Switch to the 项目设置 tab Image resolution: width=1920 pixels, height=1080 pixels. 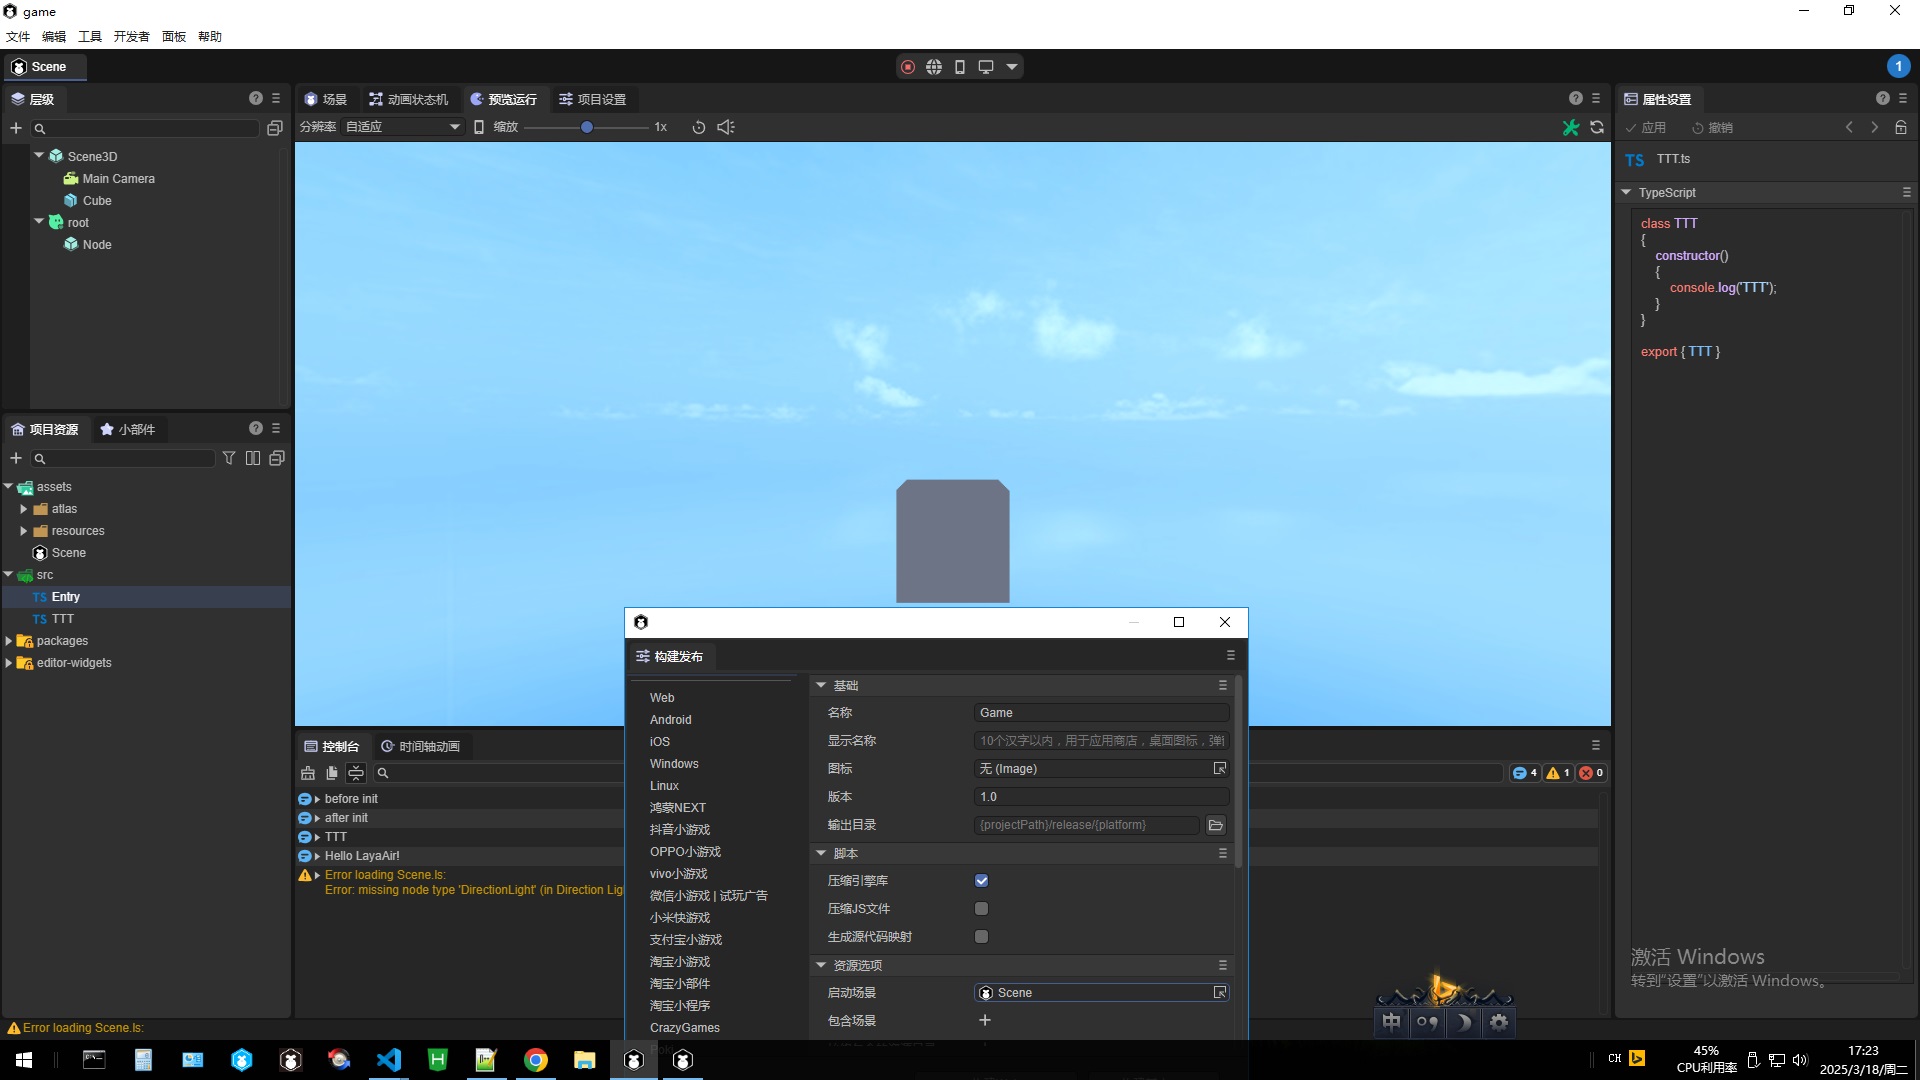click(592, 99)
